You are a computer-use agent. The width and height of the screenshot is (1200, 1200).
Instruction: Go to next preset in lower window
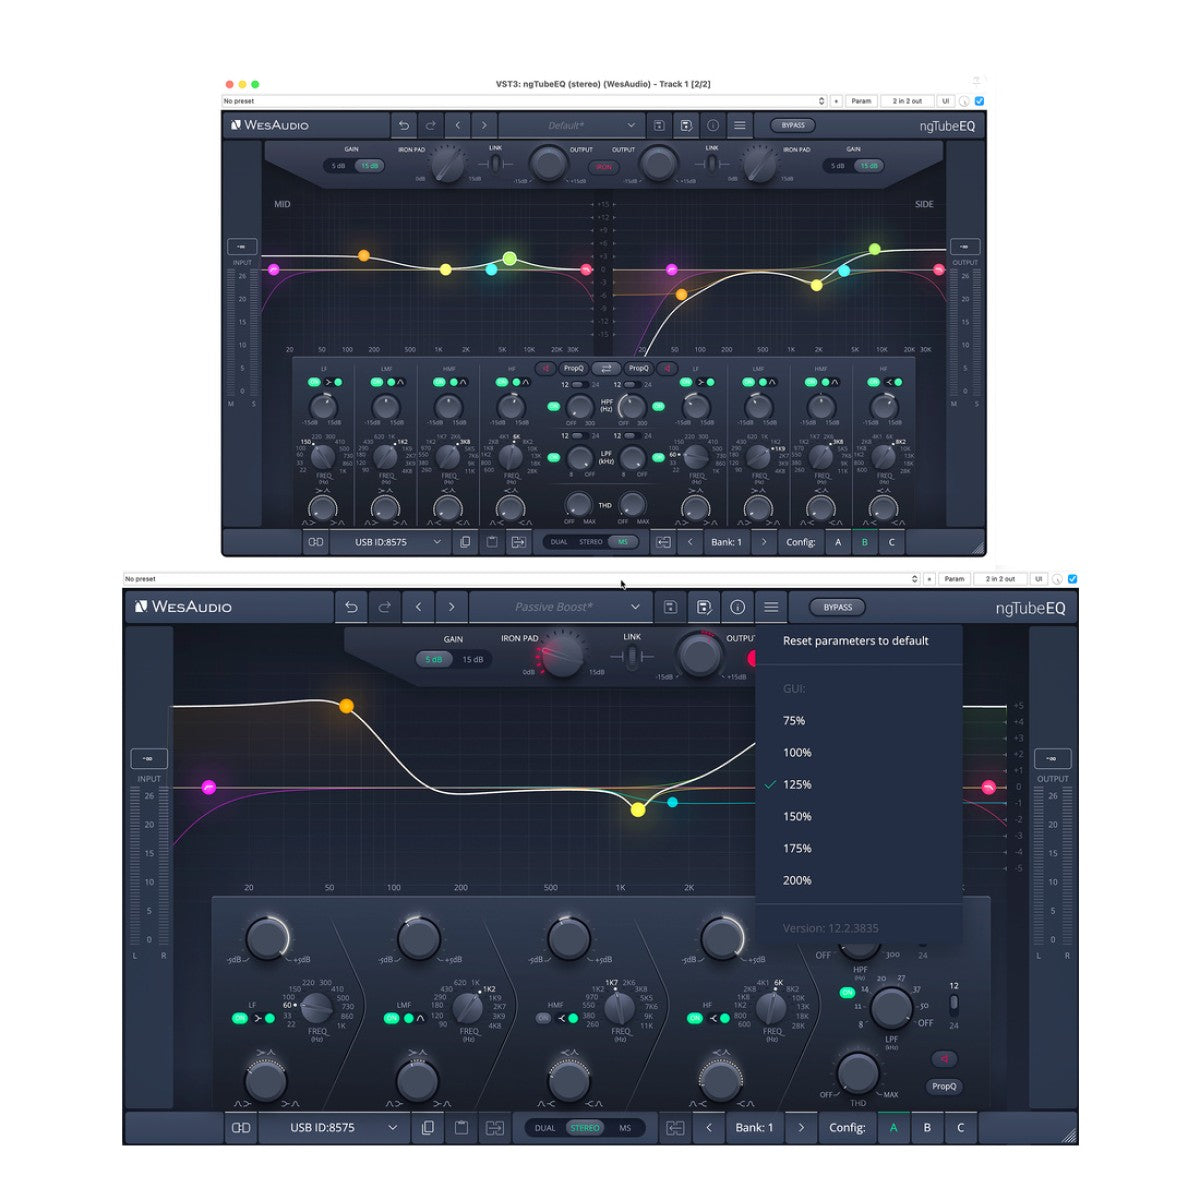coord(452,607)
